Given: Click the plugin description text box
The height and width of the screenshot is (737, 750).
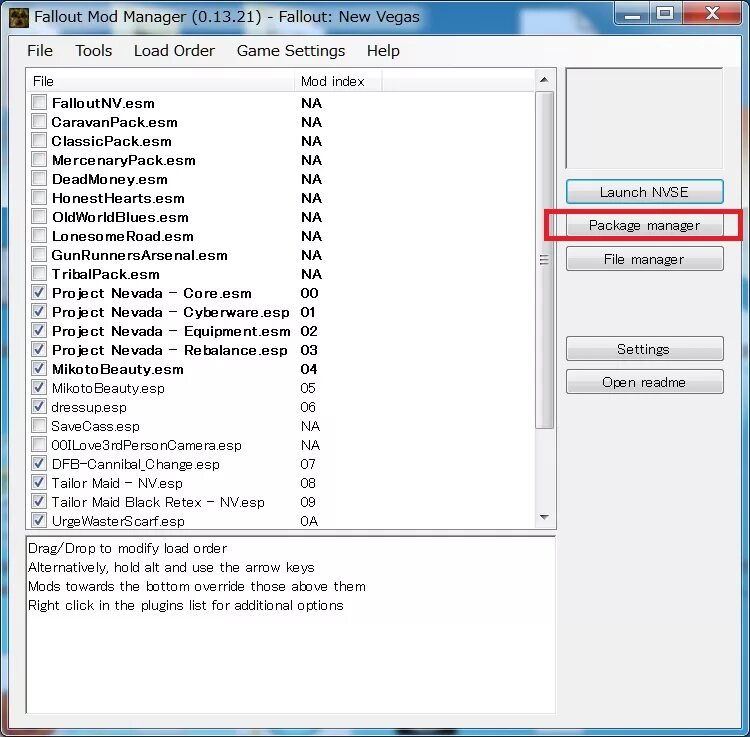Looking at the screenshot, I should (x=291, y=625).
